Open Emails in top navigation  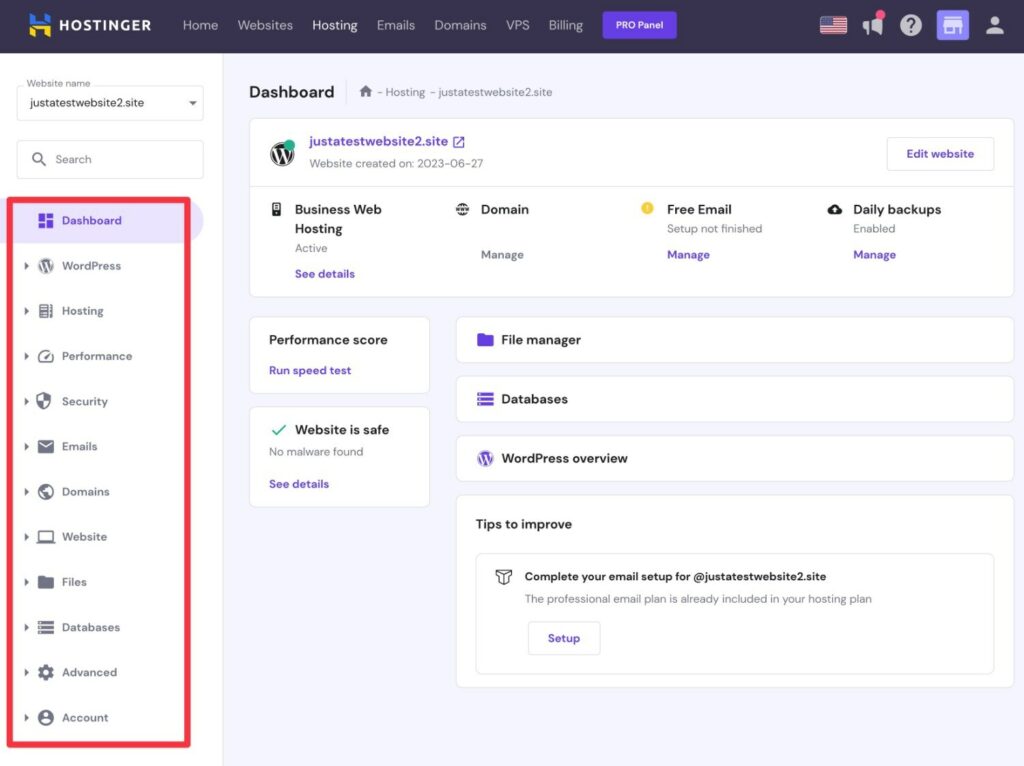[x=396, y=25]
